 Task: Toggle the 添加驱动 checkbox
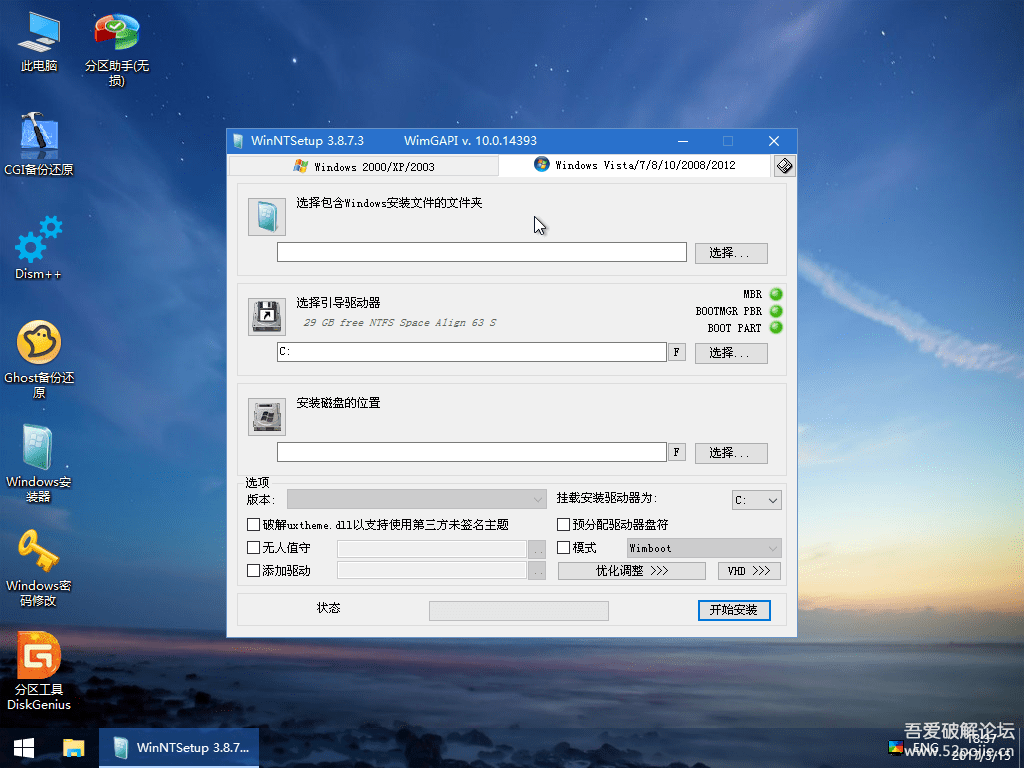[253, 570]
